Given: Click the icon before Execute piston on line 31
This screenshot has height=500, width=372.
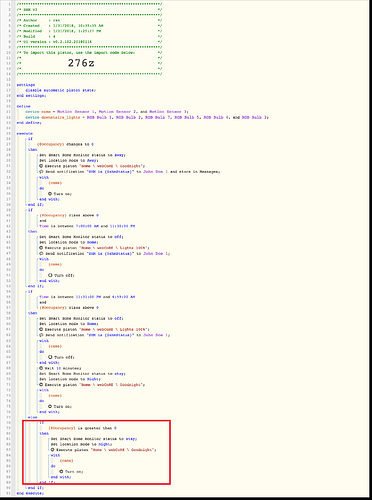Looking at the screenshot, I should coord(41,166).
